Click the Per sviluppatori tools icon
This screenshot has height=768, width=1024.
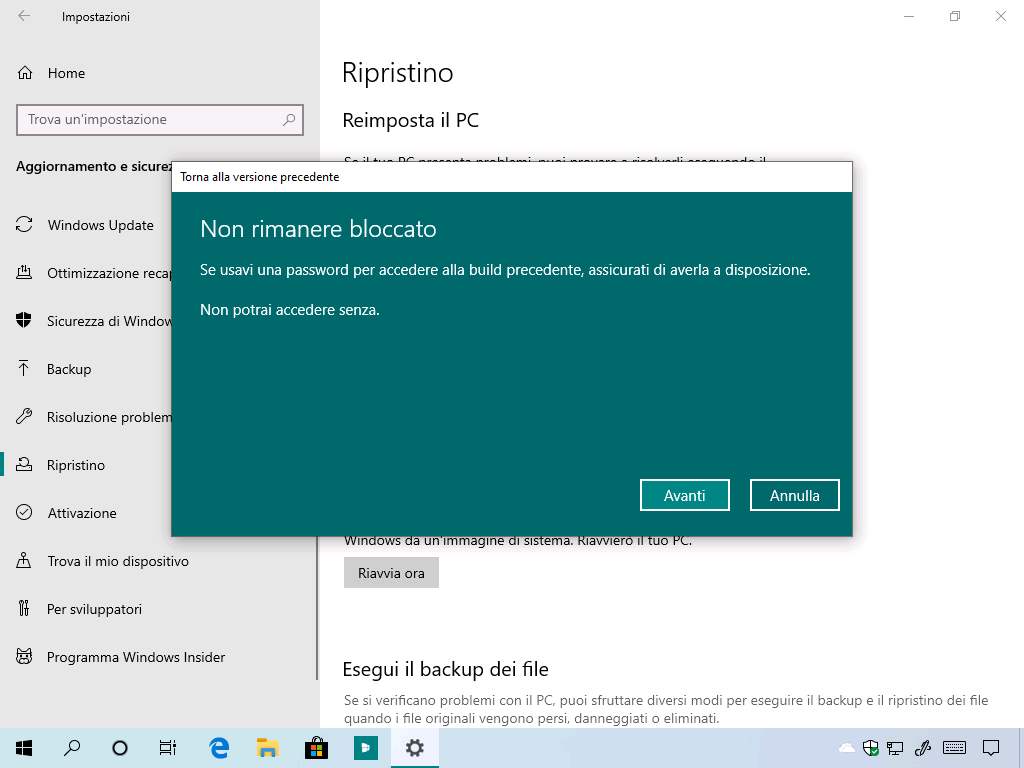click(24, 608)
